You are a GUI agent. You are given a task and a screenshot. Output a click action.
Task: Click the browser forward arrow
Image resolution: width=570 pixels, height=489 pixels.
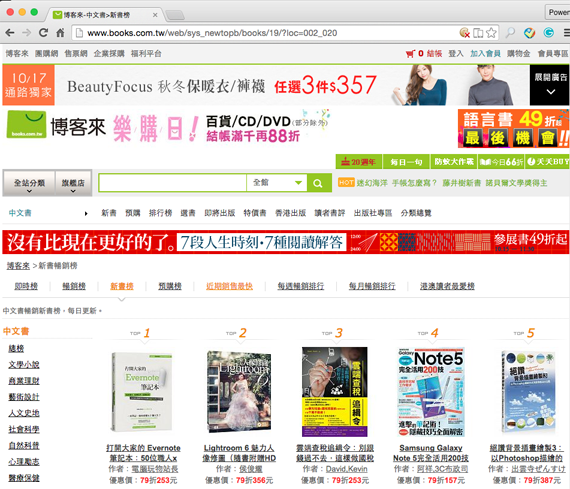click(27, 33)
